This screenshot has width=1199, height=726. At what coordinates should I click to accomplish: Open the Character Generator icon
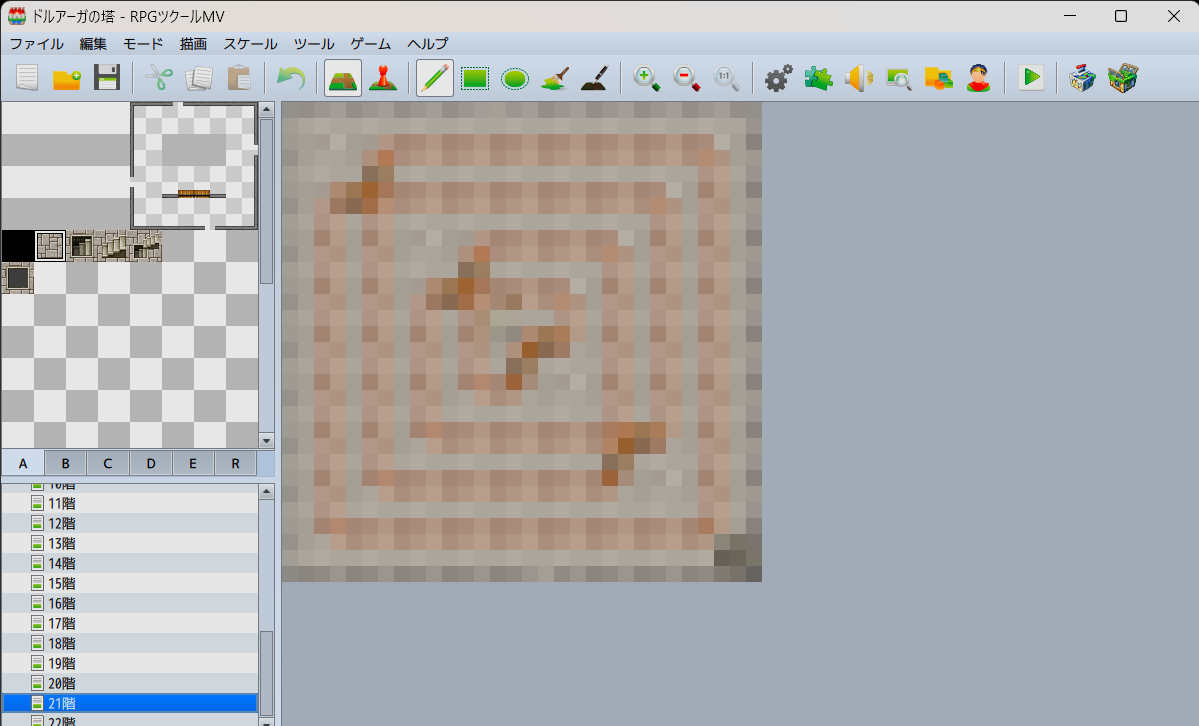pos(978,78)
